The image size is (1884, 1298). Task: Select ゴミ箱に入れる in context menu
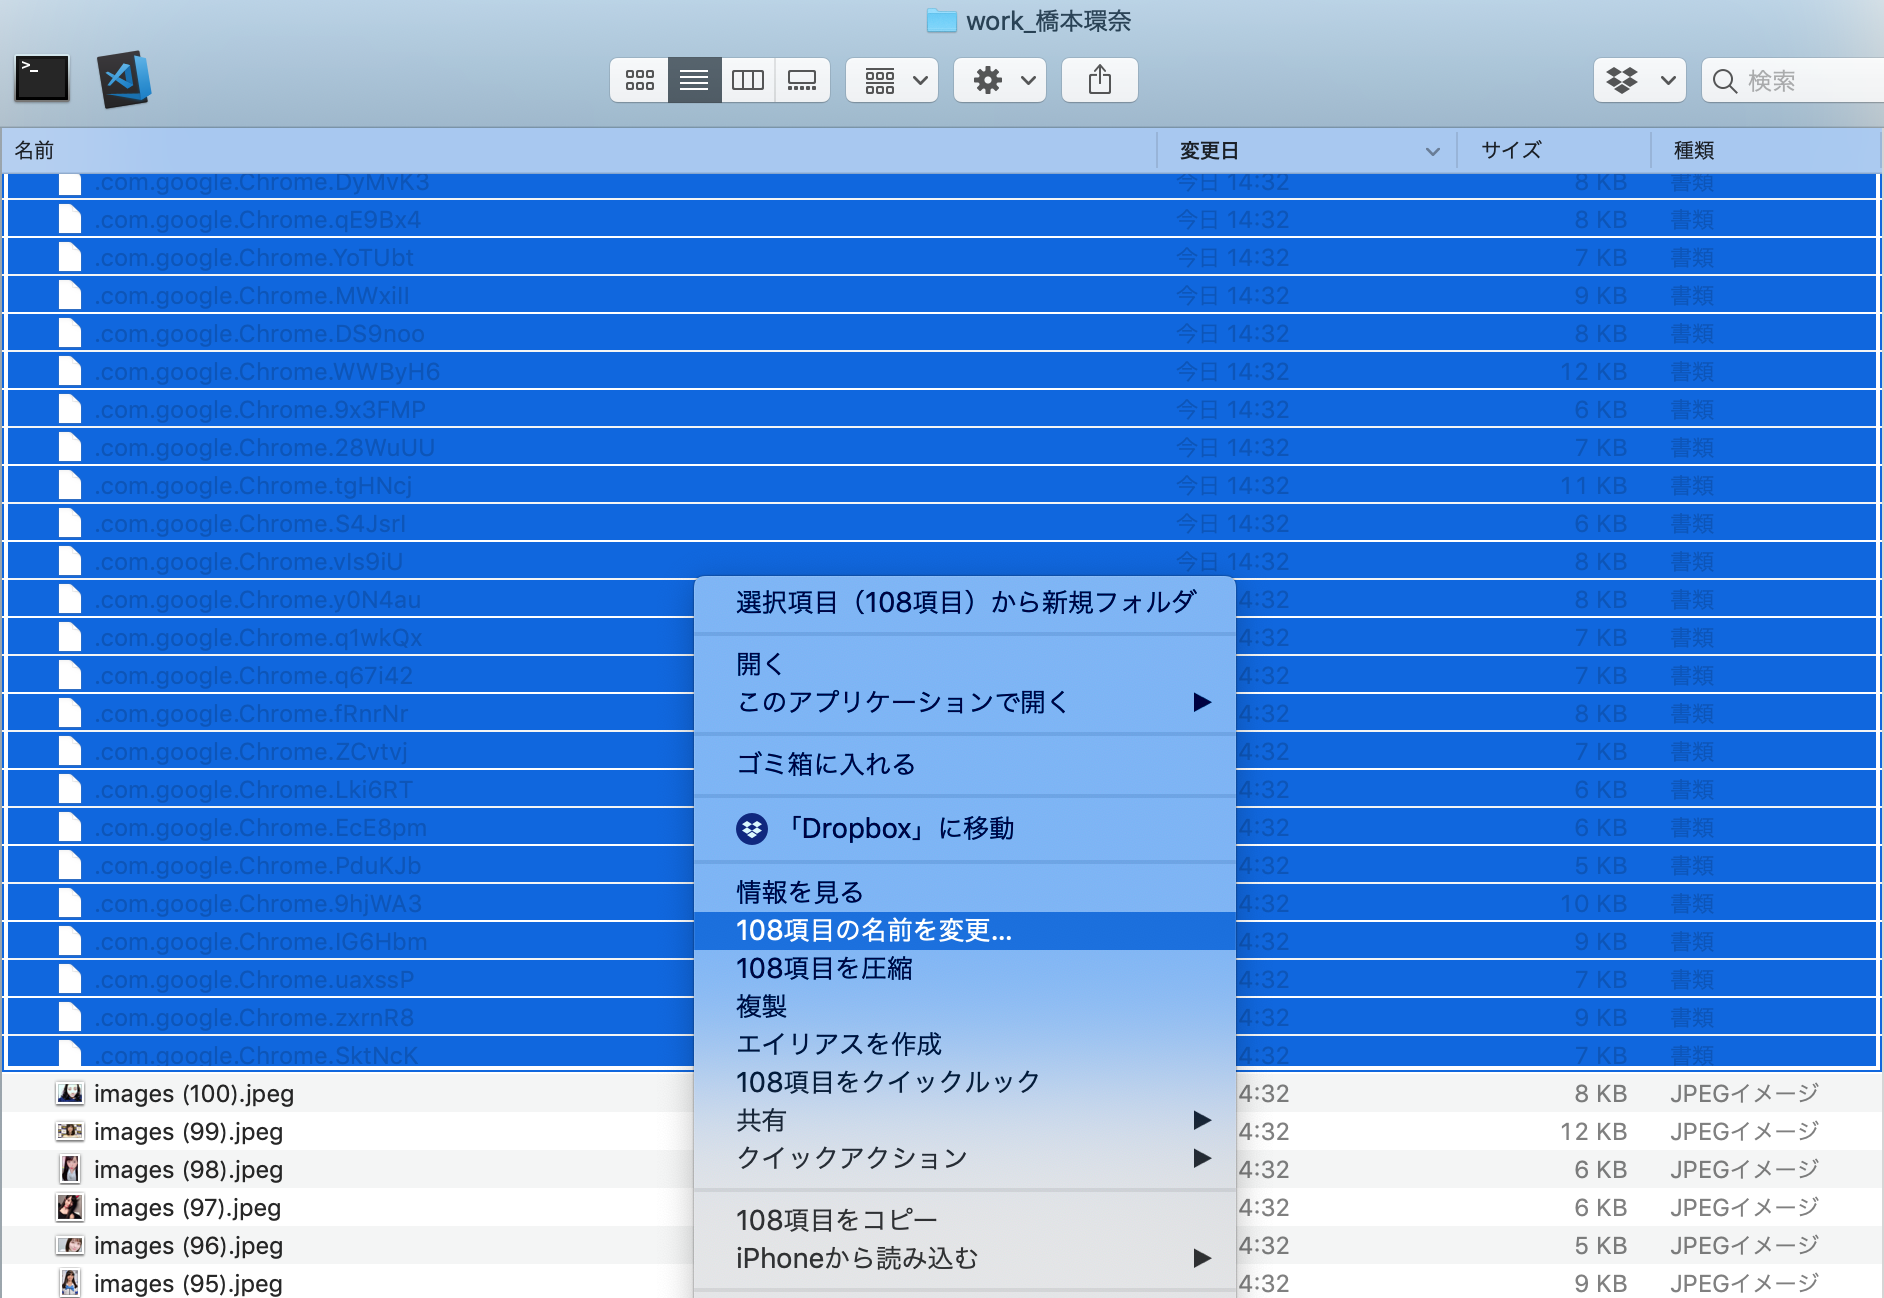click(826, 764)
